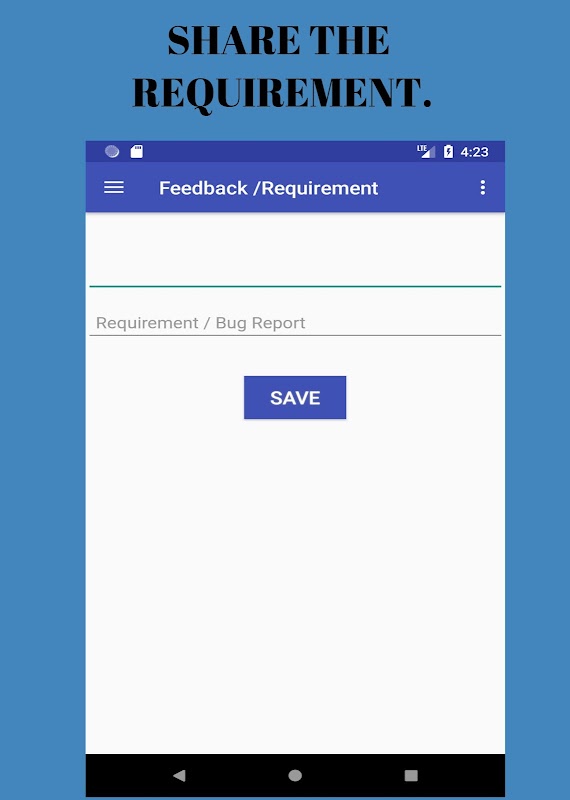
Task: Tap the SD card status icon
Action: pyautogui.click(x=137, y=152)
